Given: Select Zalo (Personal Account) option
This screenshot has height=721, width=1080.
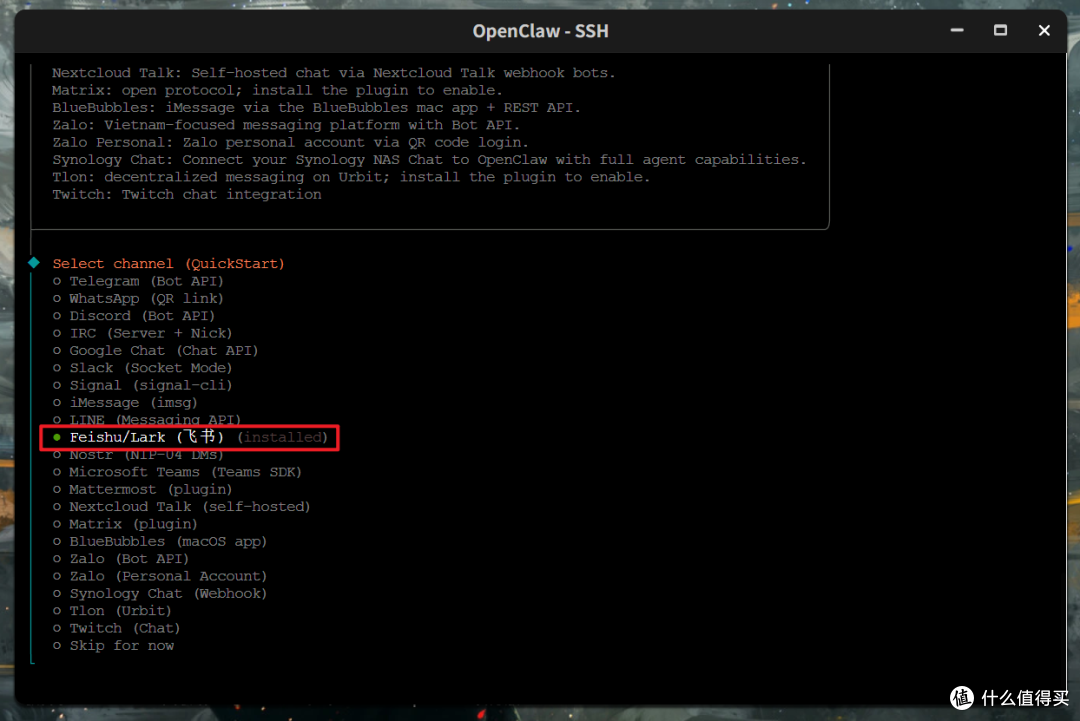Looking at the screenshot, I should coord(160,576).
